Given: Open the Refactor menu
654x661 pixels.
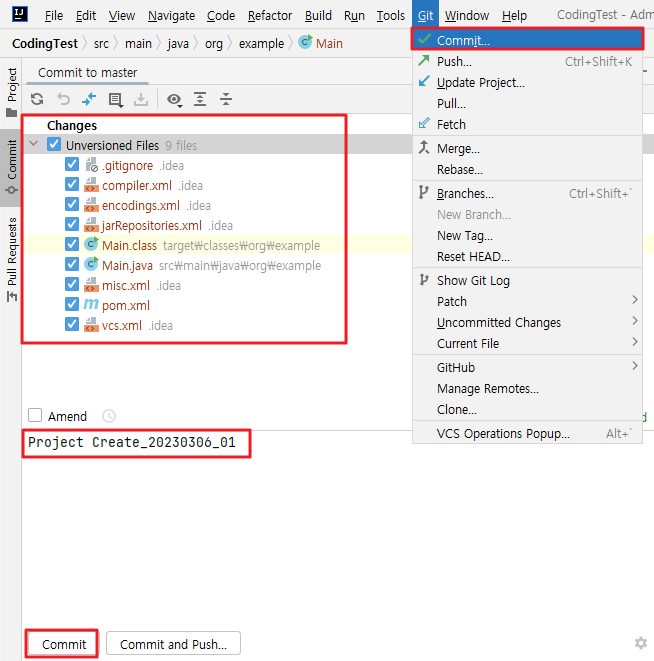Looking at the screenshot, I should point(270,16).
